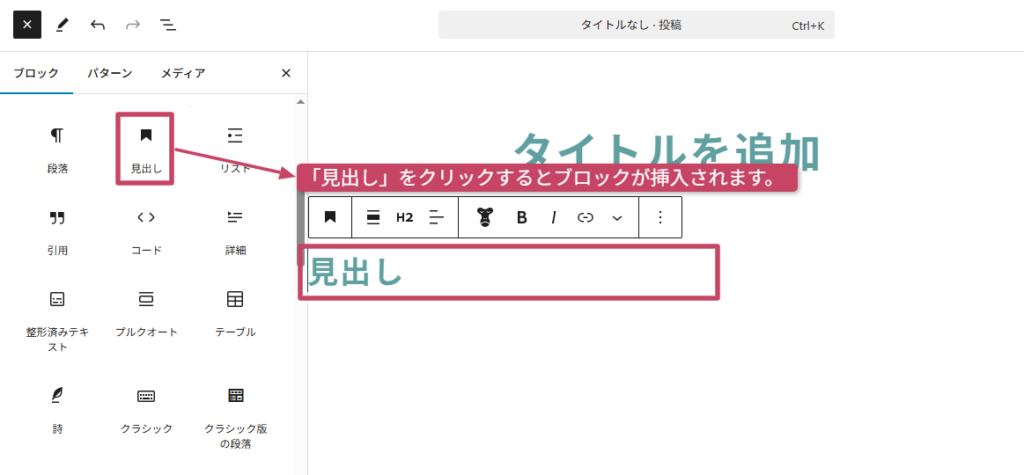This screenshot has height=475, width=1024.
Task: Switch to the パターン tab
Action: pos(110,73)
